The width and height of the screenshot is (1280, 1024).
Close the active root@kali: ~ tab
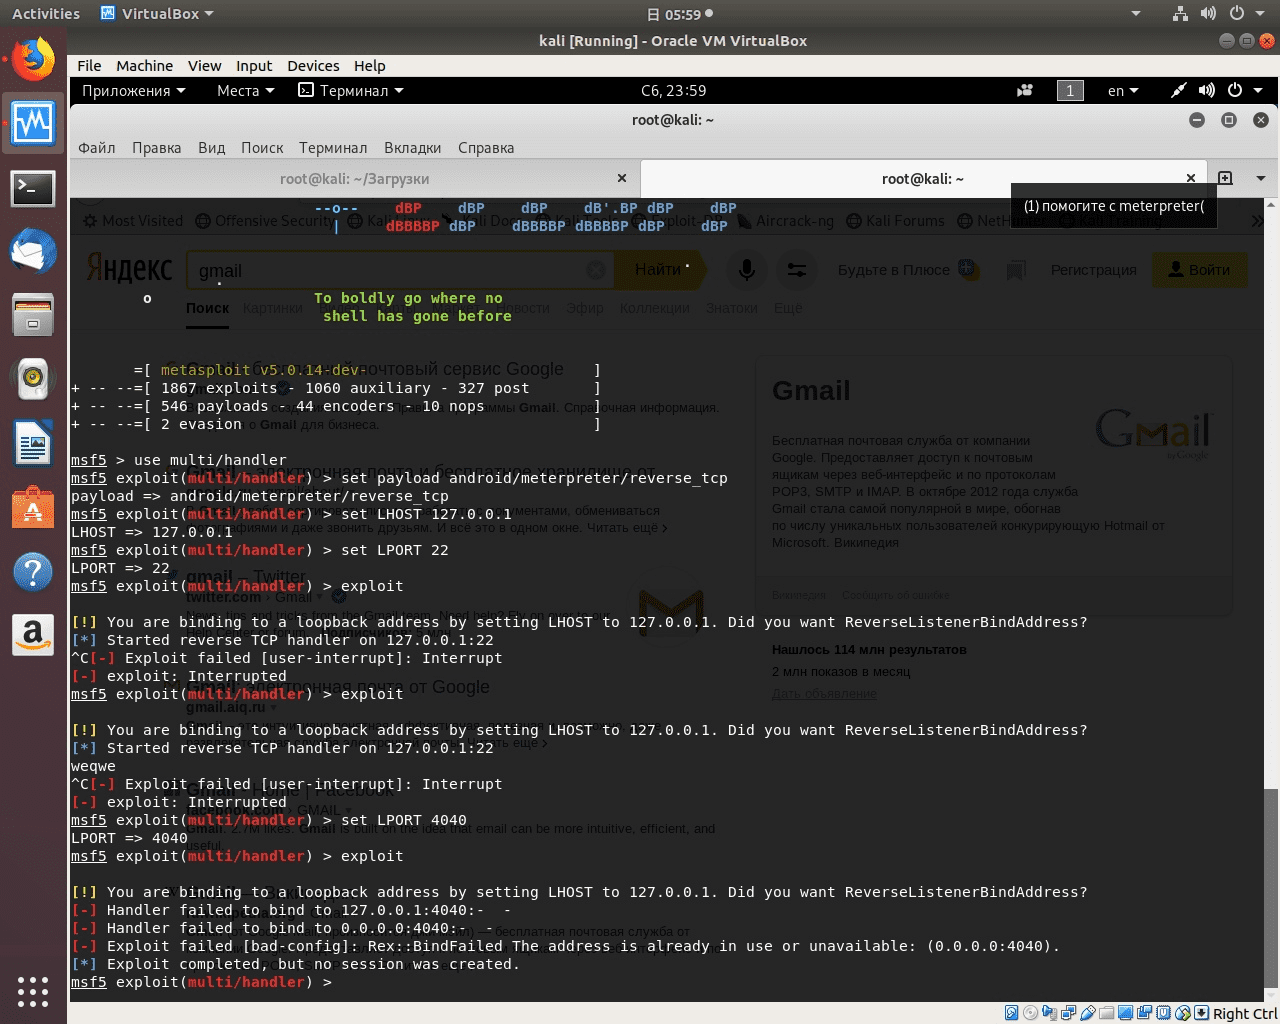coord(1191,178)
